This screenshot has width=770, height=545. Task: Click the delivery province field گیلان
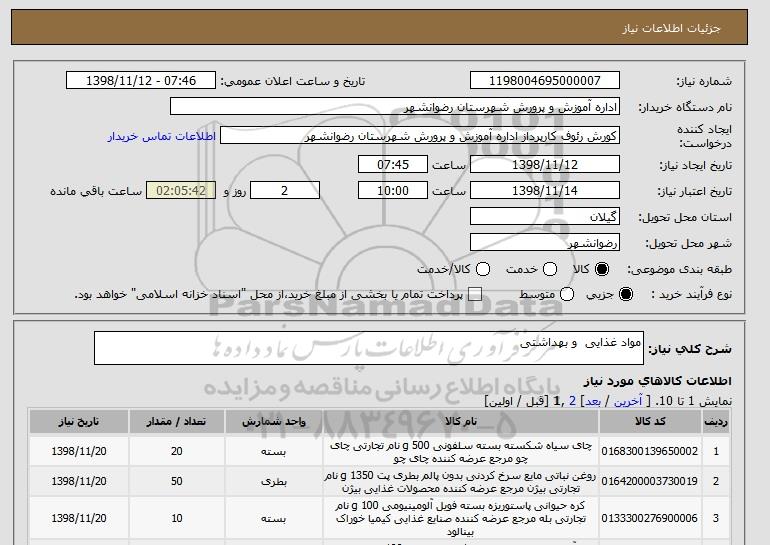(545, 216)
